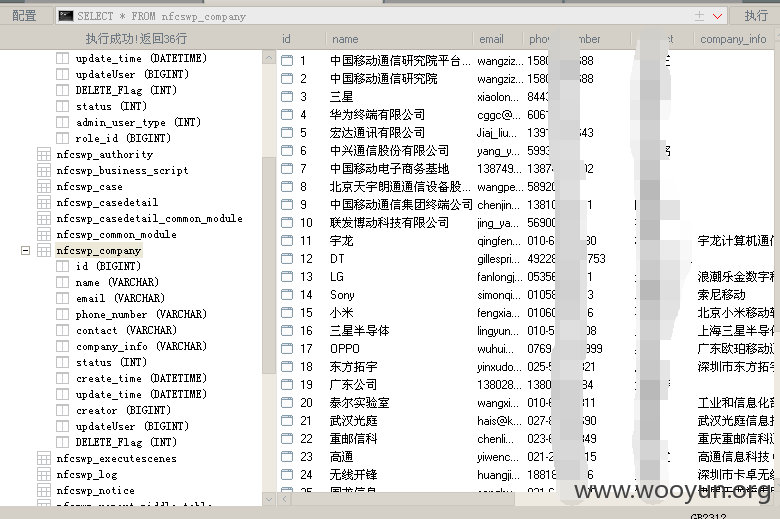Select the nfcswp_log tree item
Screen dimensions: 780x519
(x=87, y=474)
